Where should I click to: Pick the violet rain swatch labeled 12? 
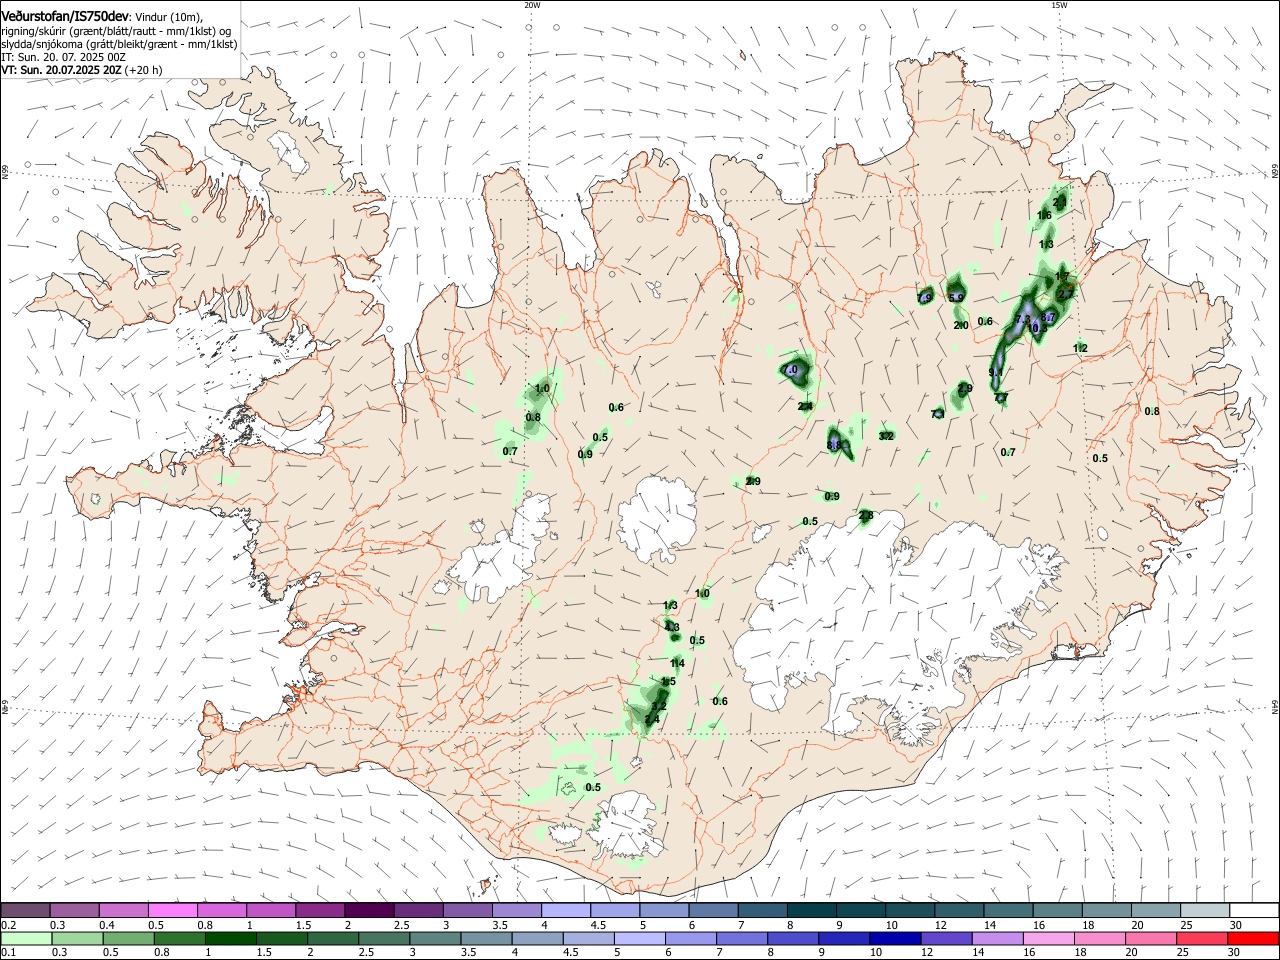[x=945, y=938]
